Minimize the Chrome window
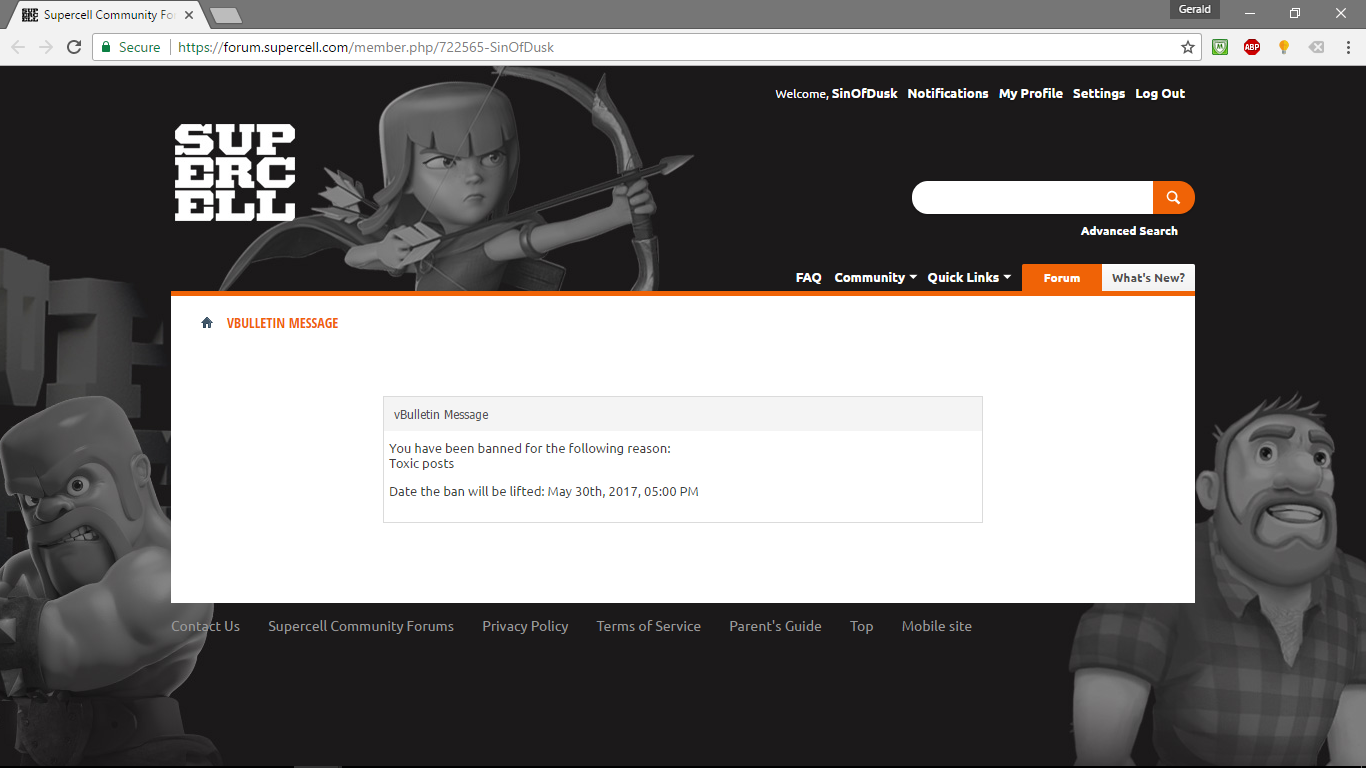Screen dimensions: 1366x768 [1250, 13]
